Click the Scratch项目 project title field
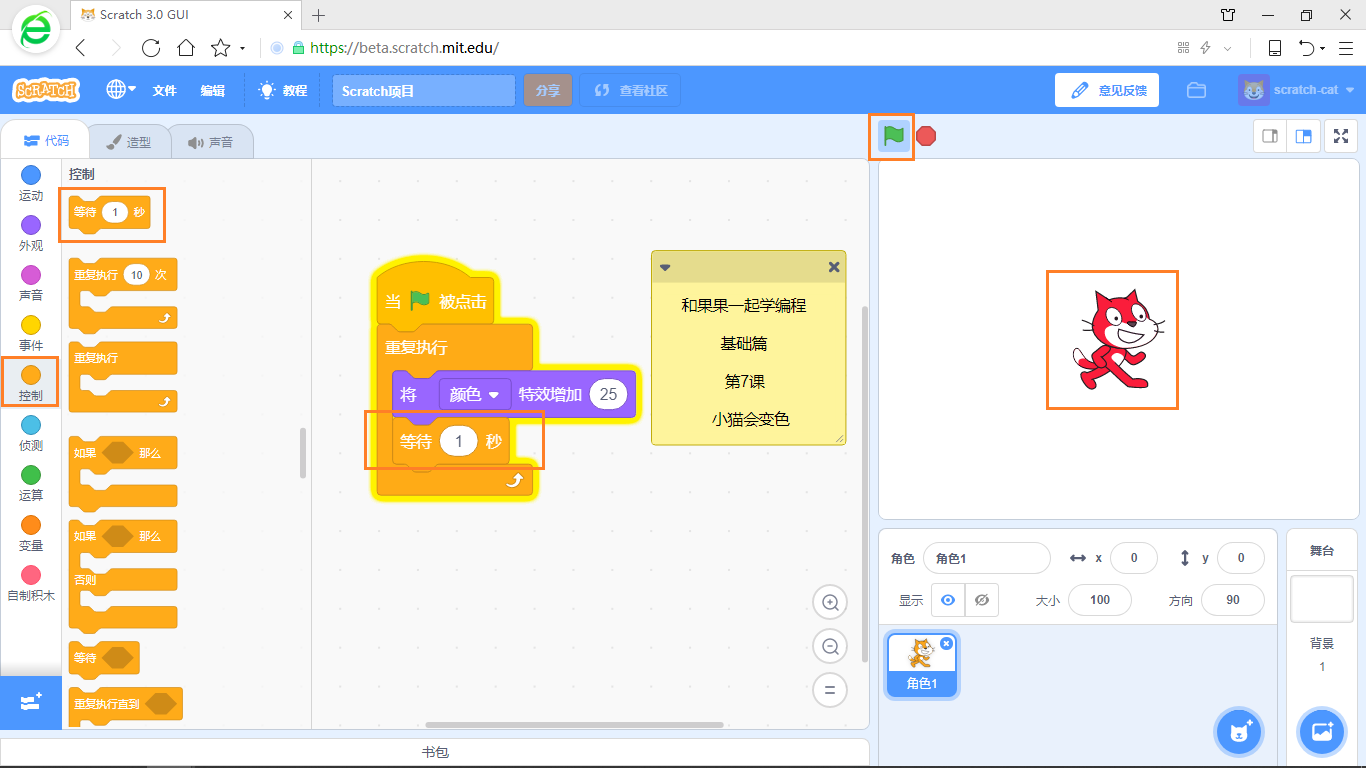This screenshot has width=1366, height=768. coord(424,90)
